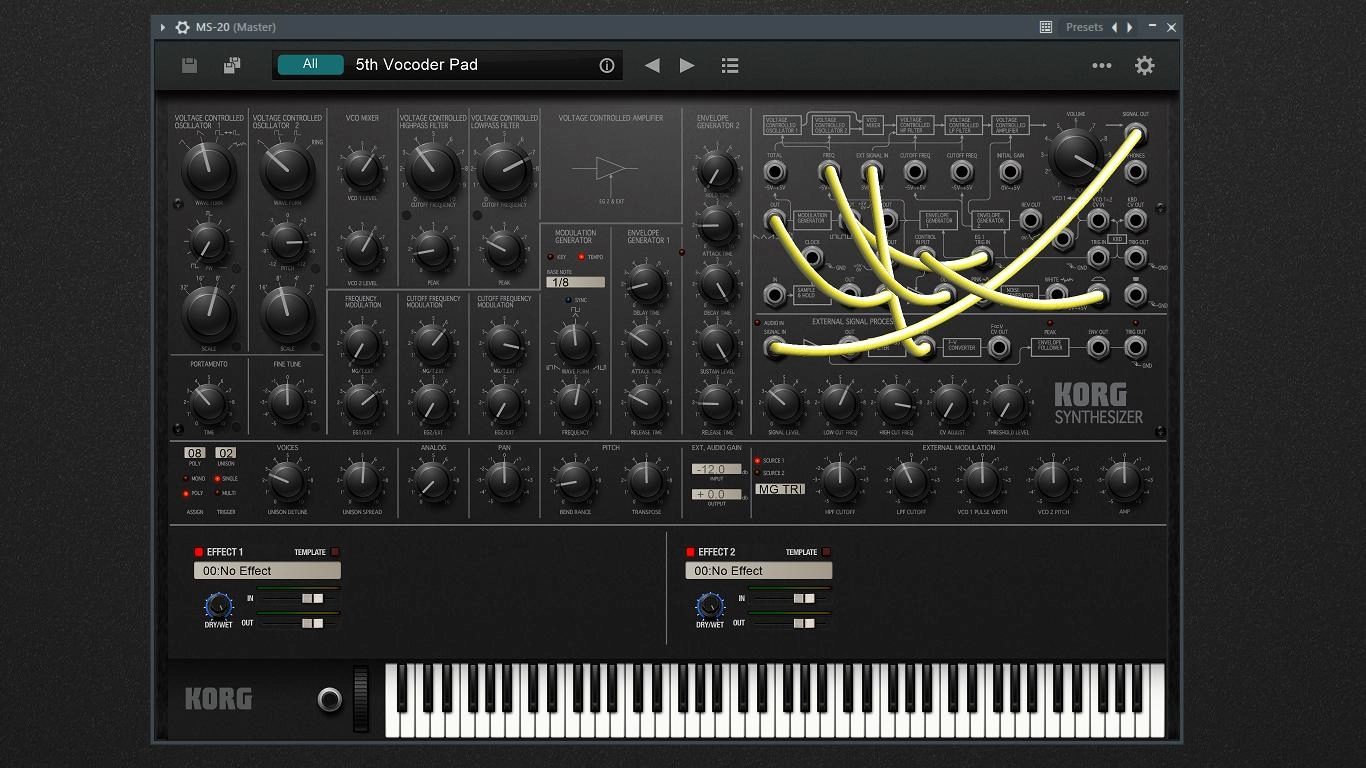Toggle the Effect 1 TEMPLATE button
Viewport: 1366px width, 768px height.
[x=335, y=552]
